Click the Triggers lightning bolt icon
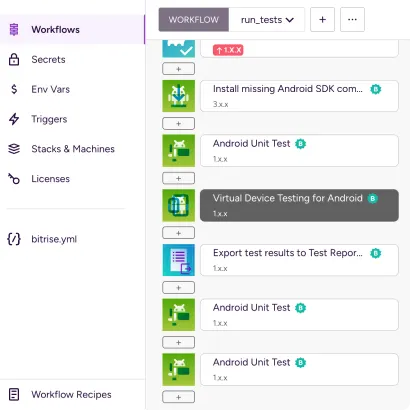The image size is (410, 410). (x=14, y=119)
